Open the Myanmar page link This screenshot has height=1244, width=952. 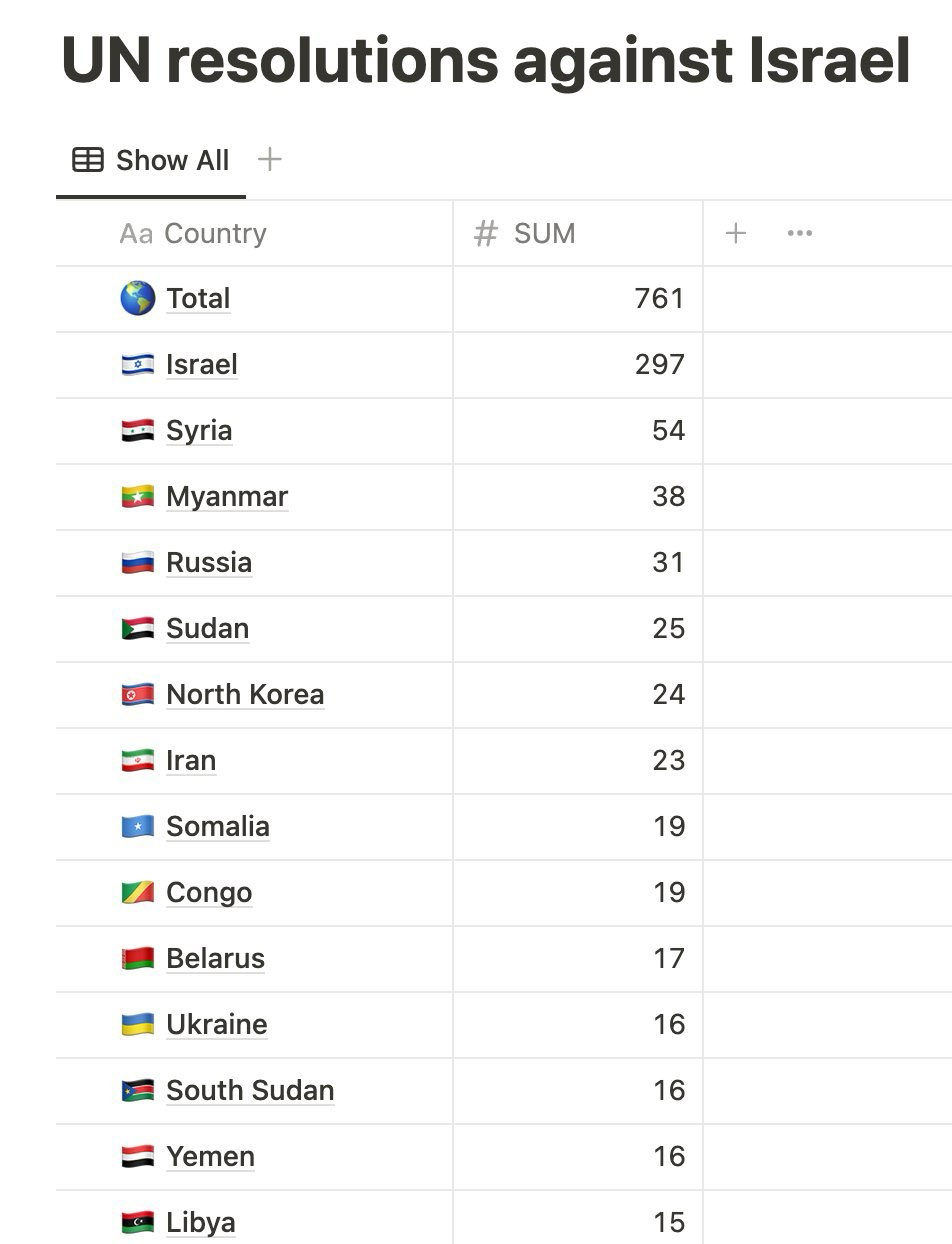pos(227,497)
